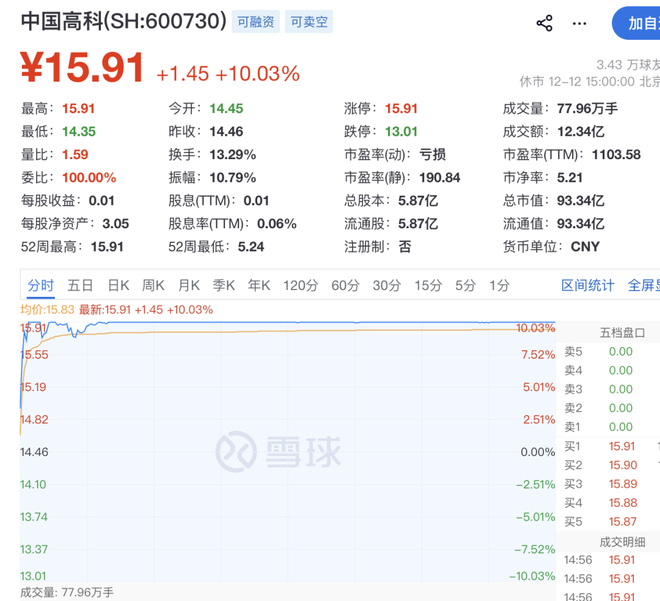660x601 pixels.
Task: Click the 全屏显示 fullscreen link
Action: [x=643, y=285]
